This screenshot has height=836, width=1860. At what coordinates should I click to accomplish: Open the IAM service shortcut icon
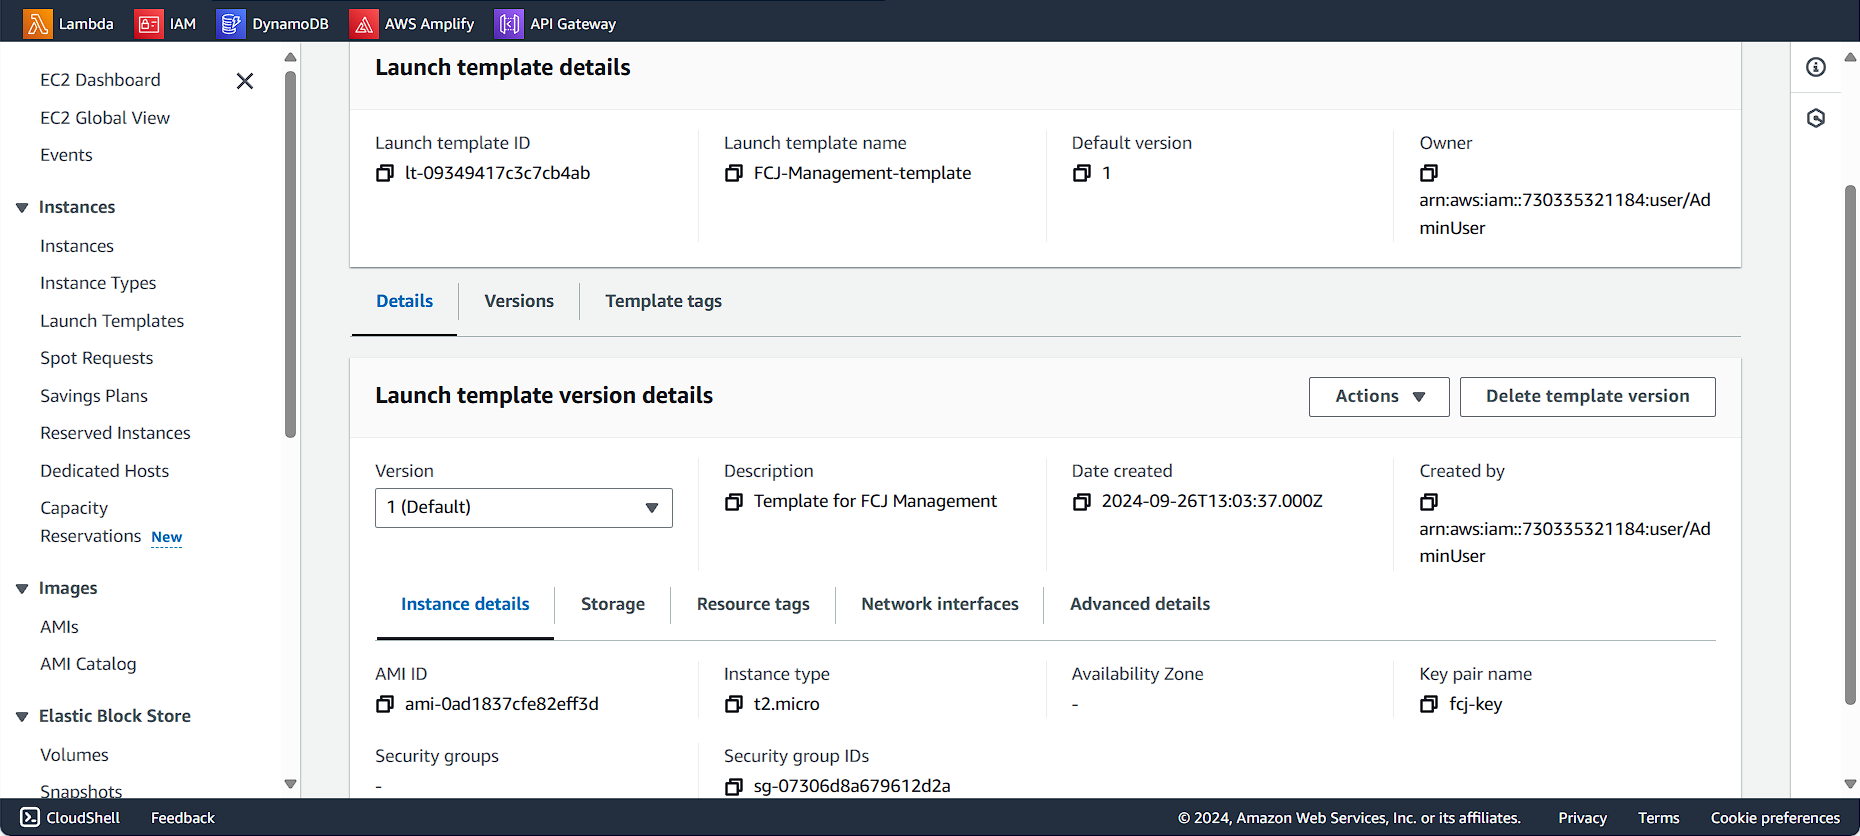[x=149, y=23]
